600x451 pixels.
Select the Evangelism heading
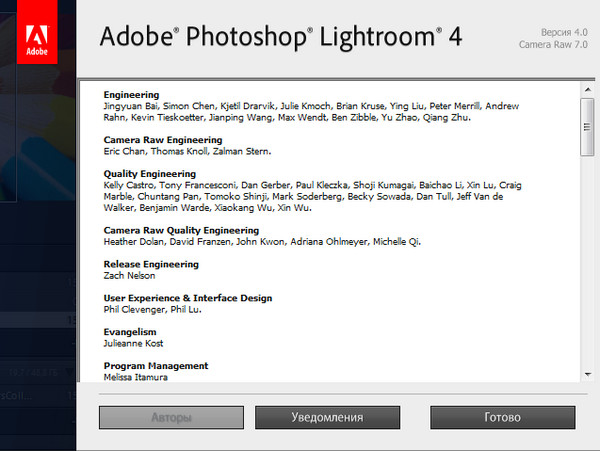132,332
